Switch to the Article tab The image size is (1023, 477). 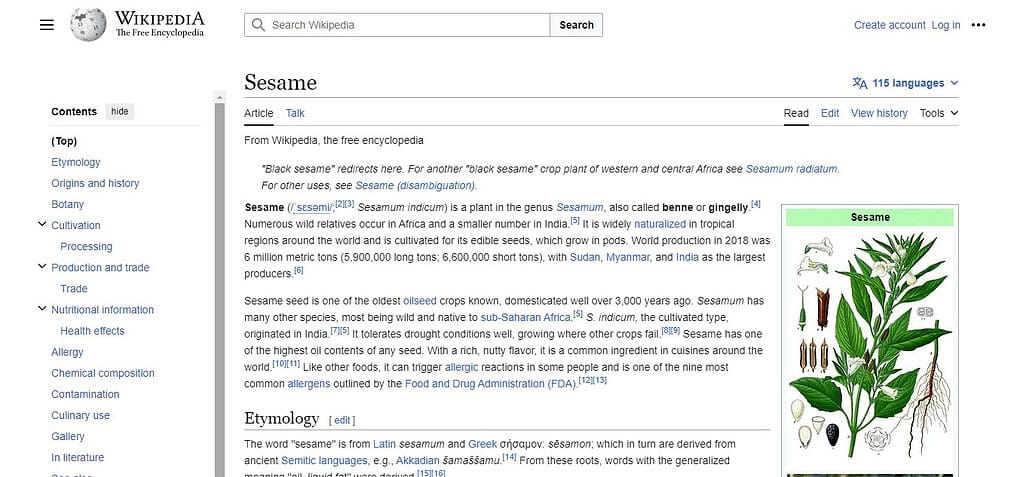[258, 113]
